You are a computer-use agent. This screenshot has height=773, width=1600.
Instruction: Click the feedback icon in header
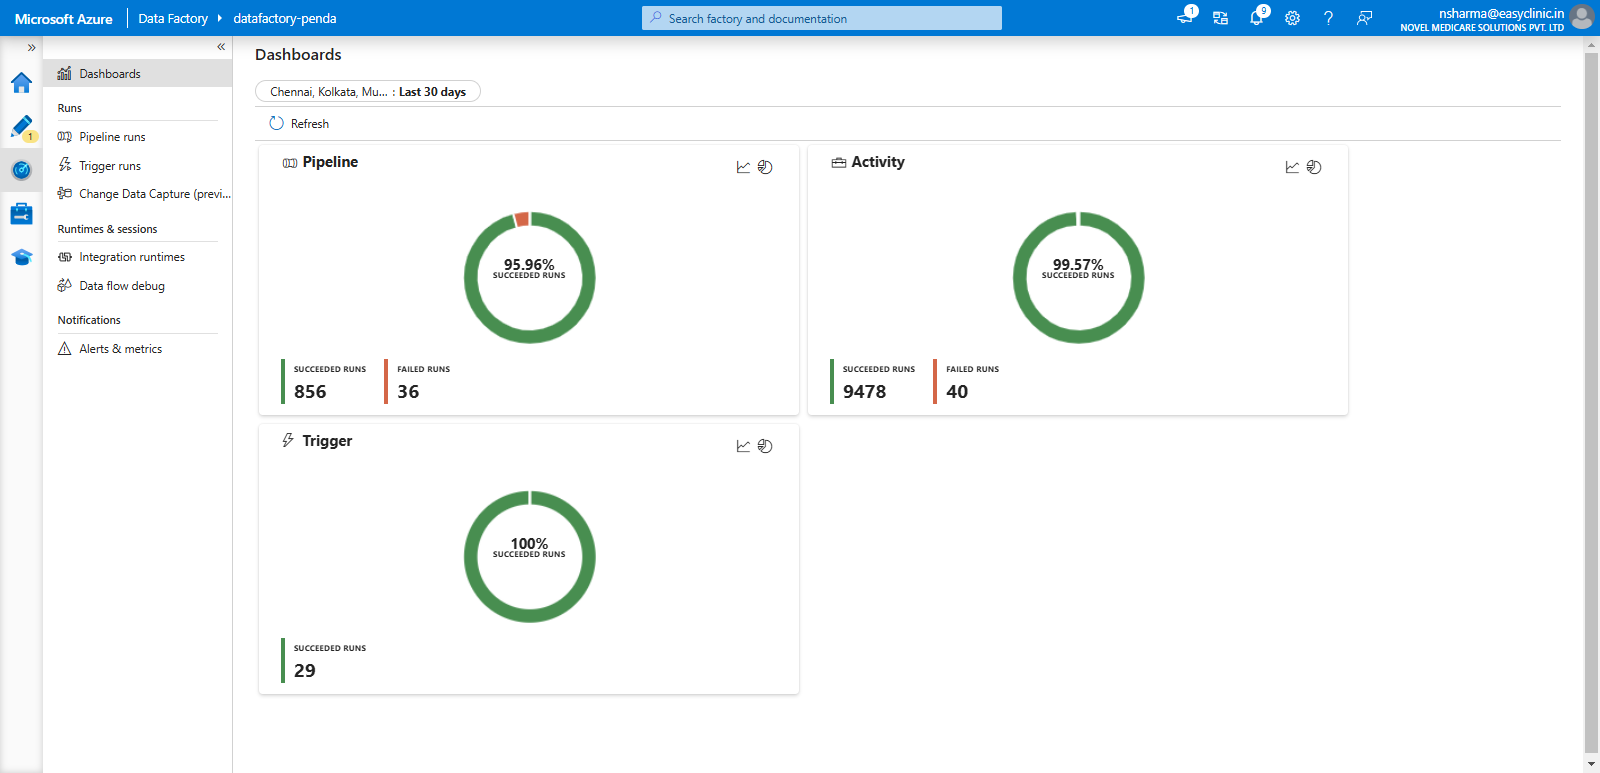pos(1364,18)
